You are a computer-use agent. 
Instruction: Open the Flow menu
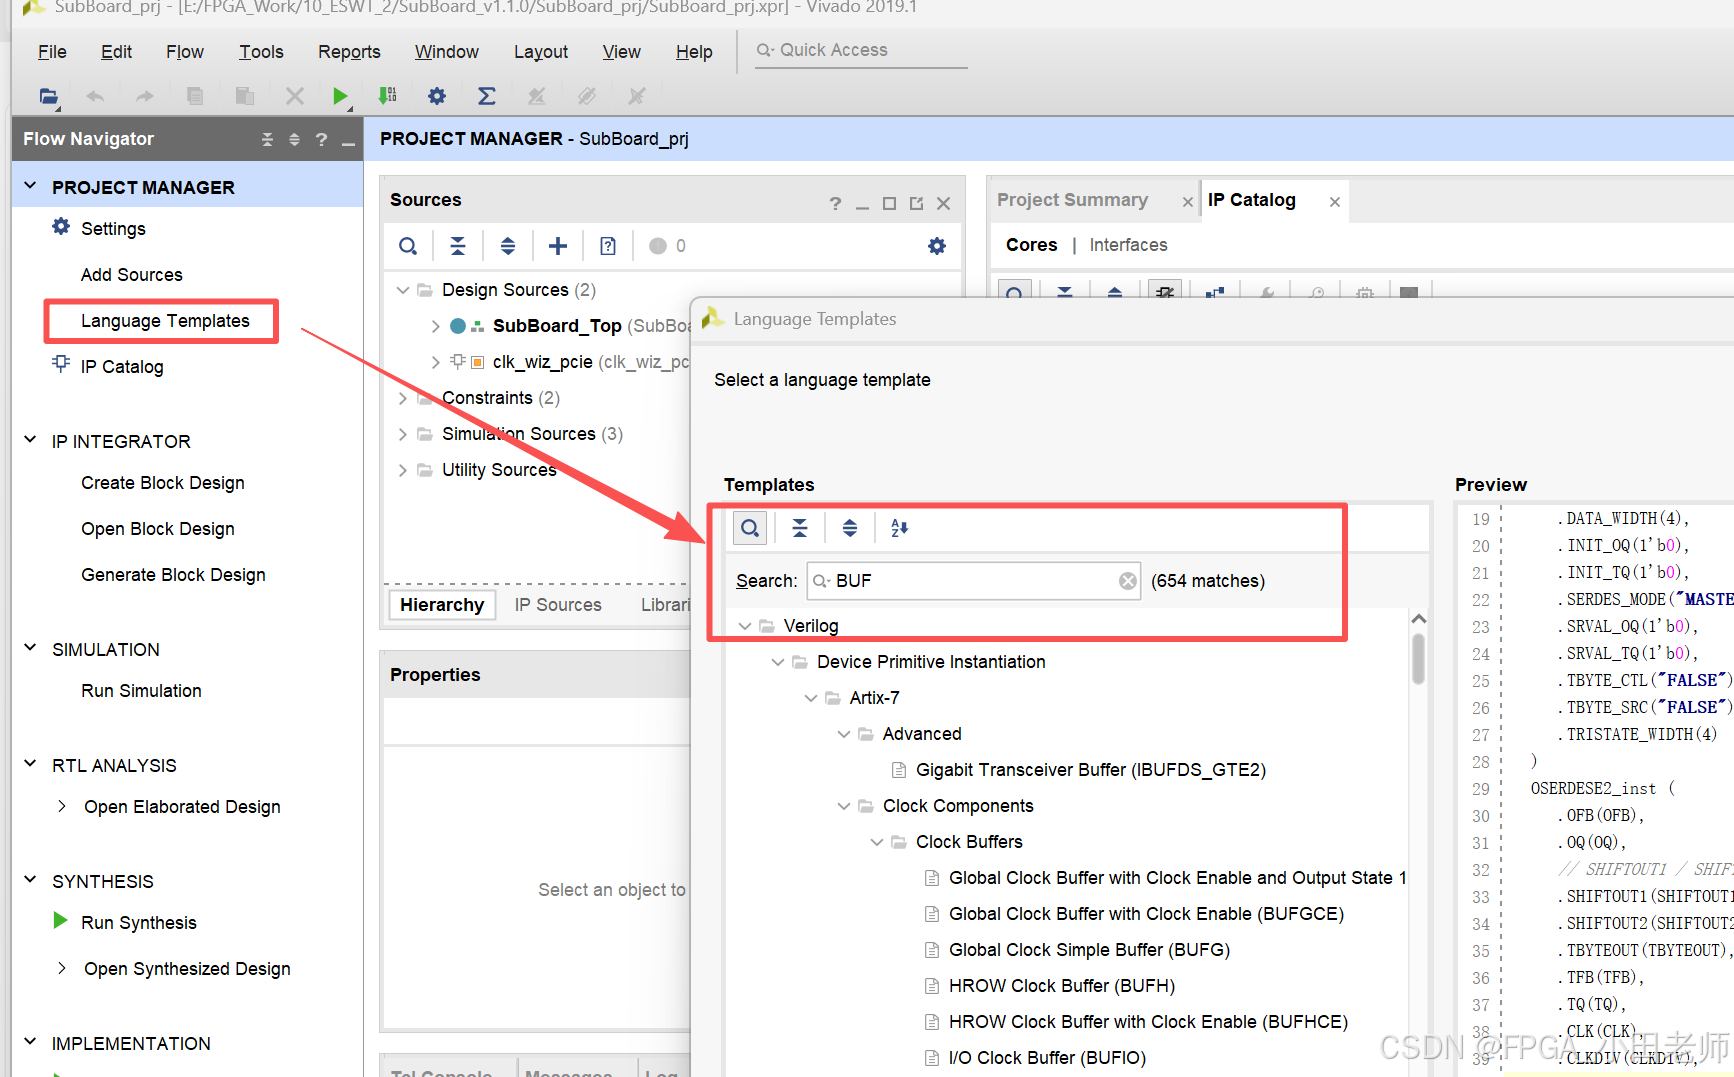(185, 52)
